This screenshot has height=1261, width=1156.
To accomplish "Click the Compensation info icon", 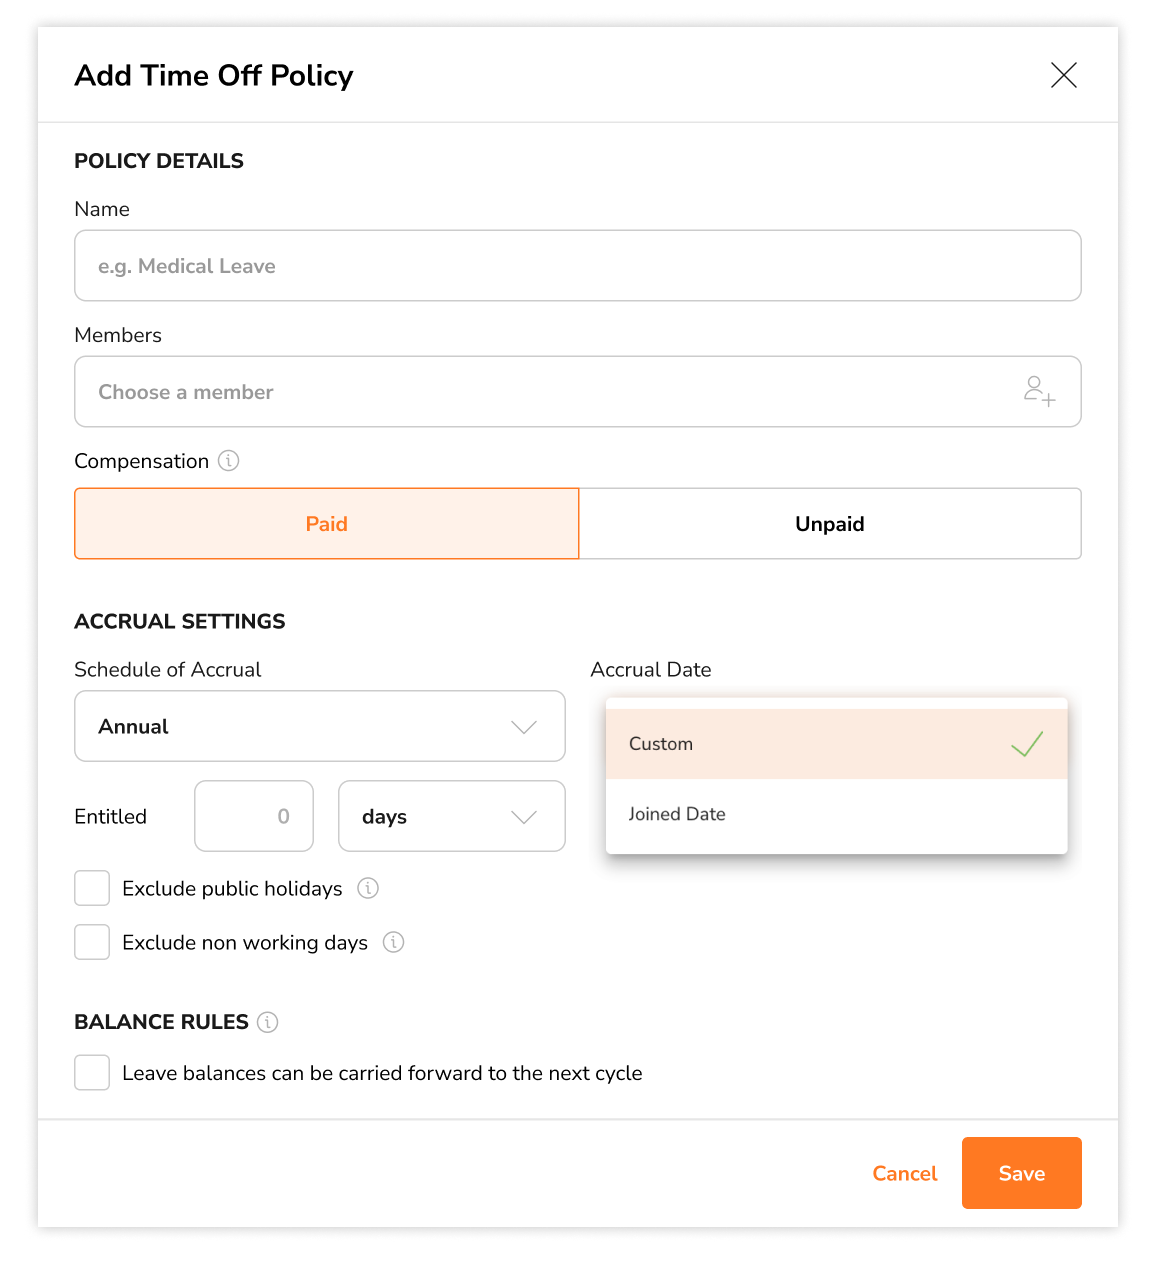I will click(229, 461).
